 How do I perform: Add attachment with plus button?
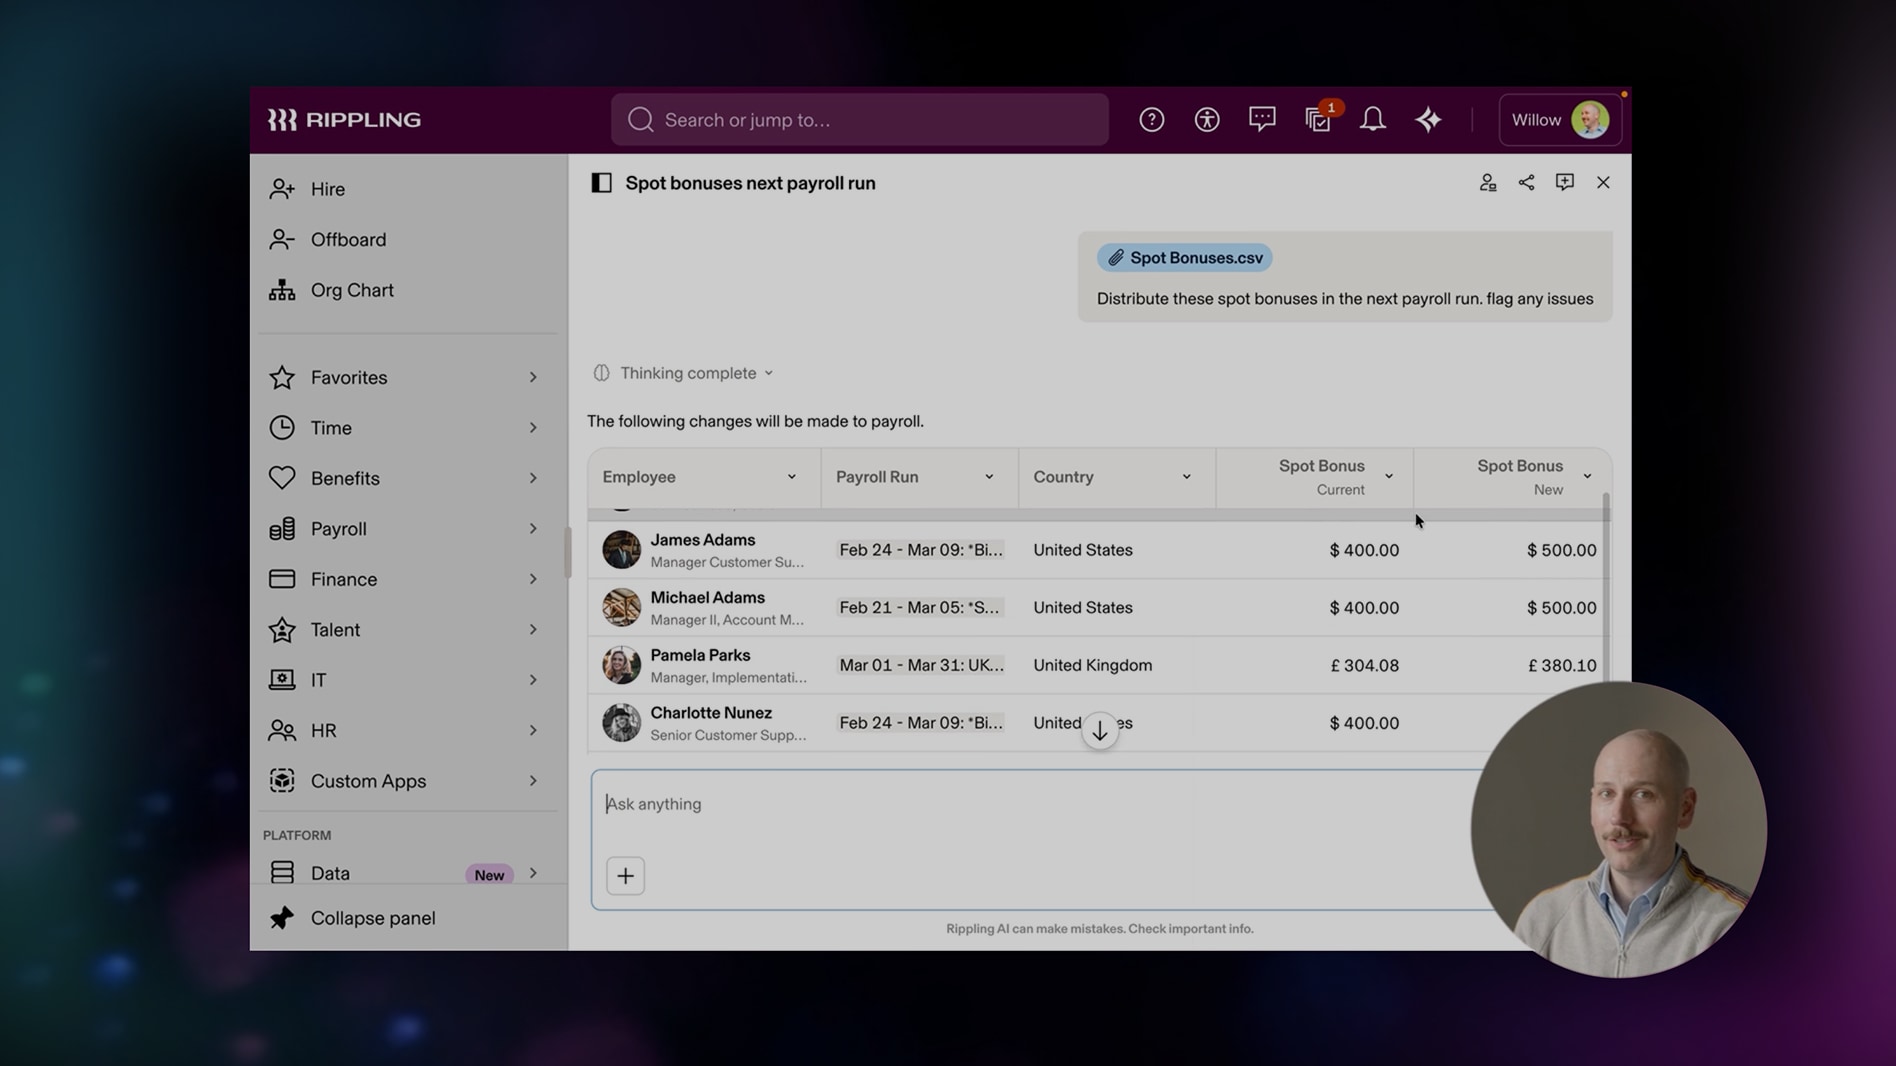click(625, 876)
